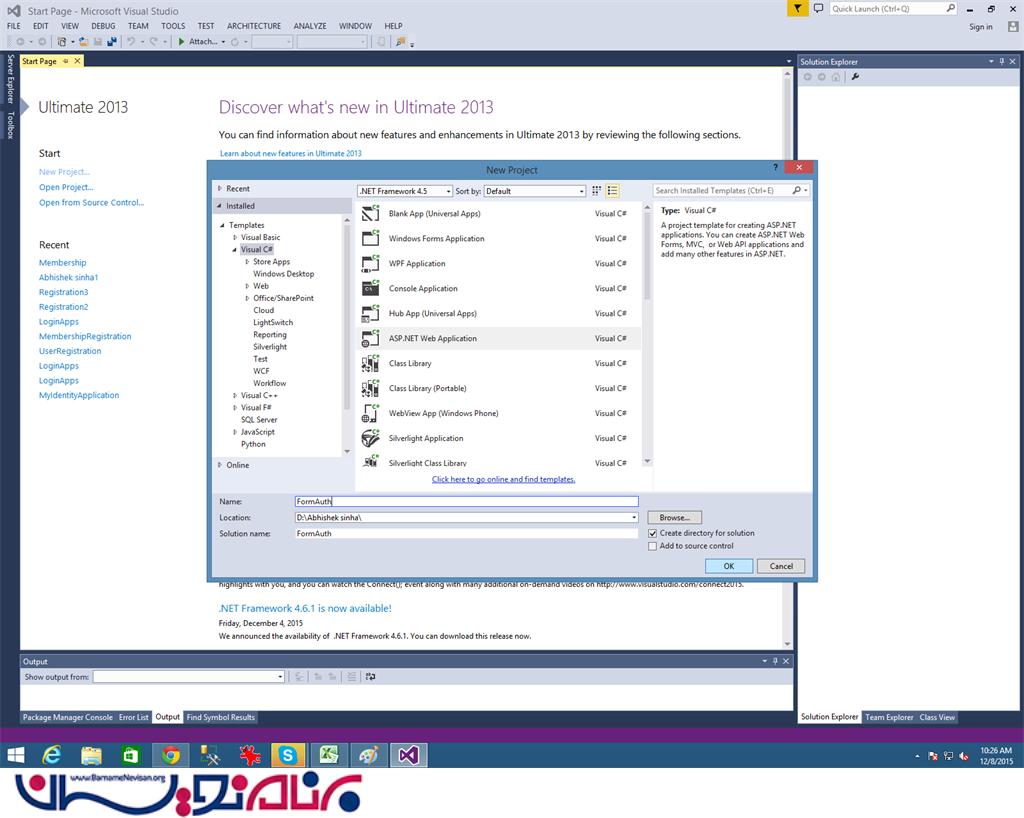Expand the Visual Basic tree node
Viewport: 1024px width, 818px height.
[235, 238]
